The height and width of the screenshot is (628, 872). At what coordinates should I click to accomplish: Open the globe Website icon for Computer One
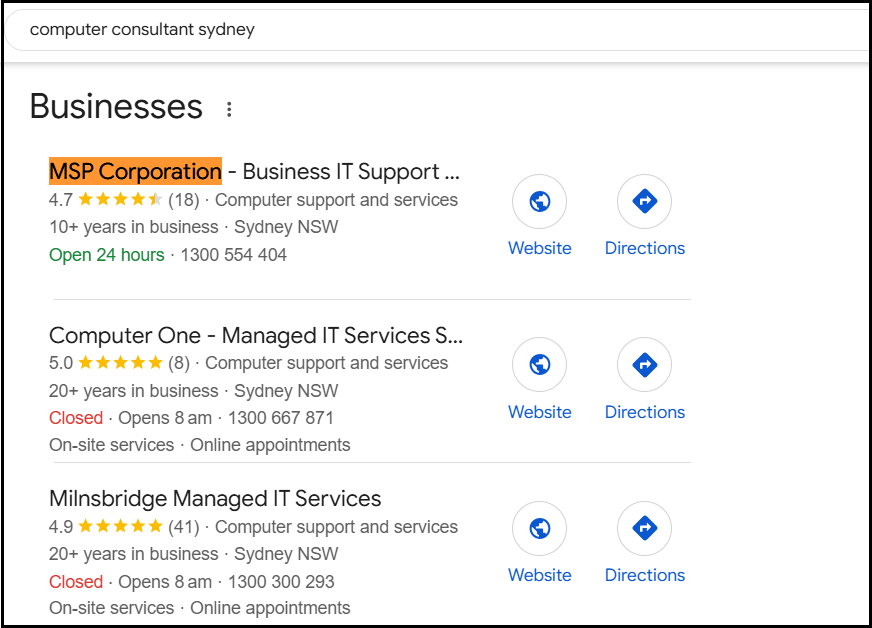pyautogui.click(x=539, y=365)
